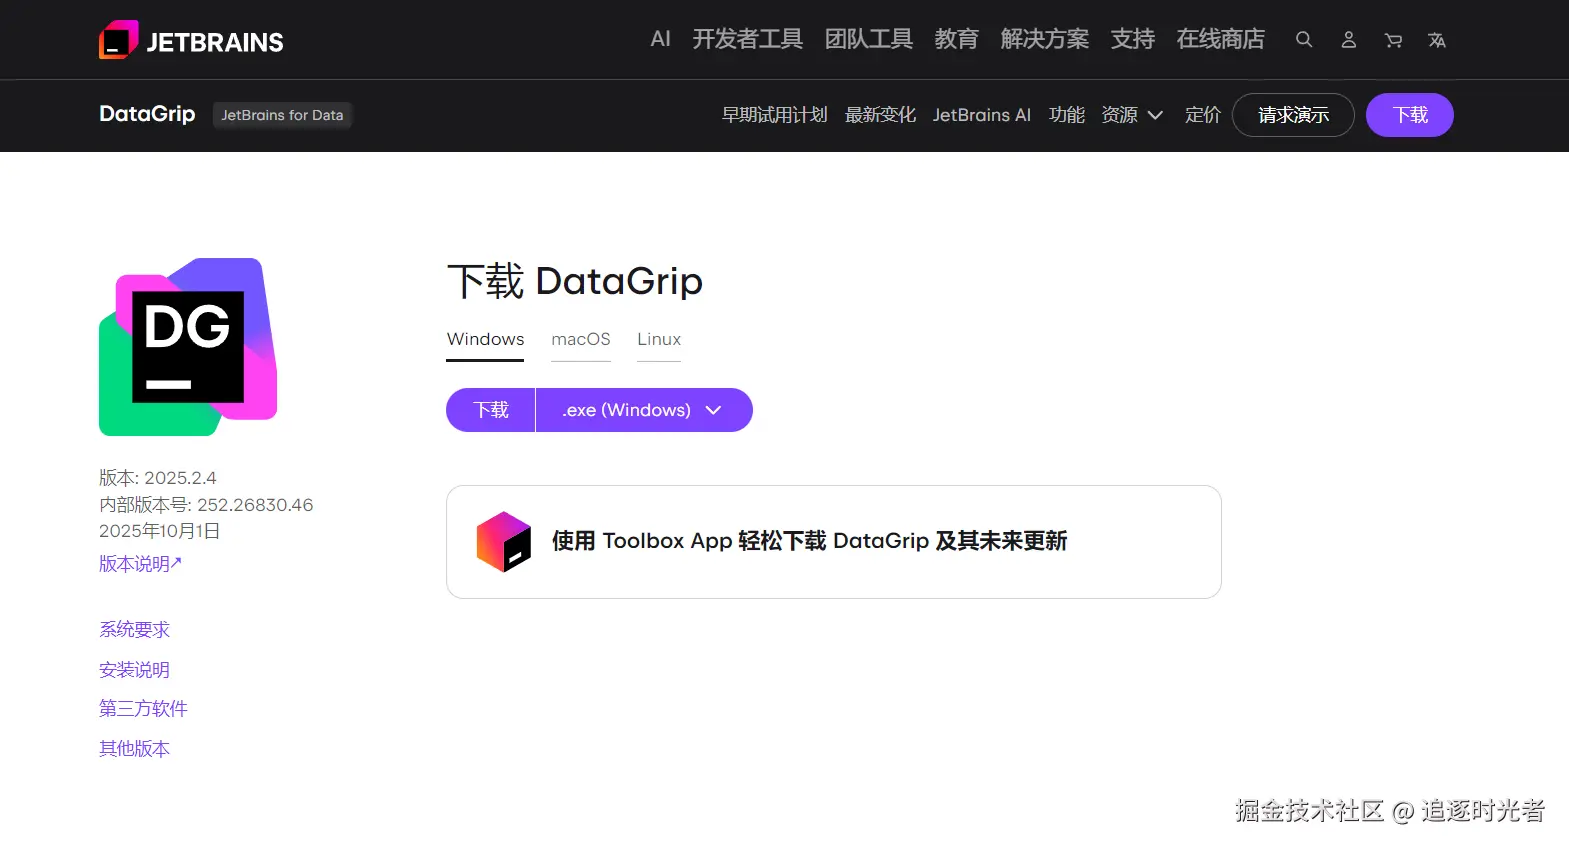Switch to the macOS tab

pos(581,340)
